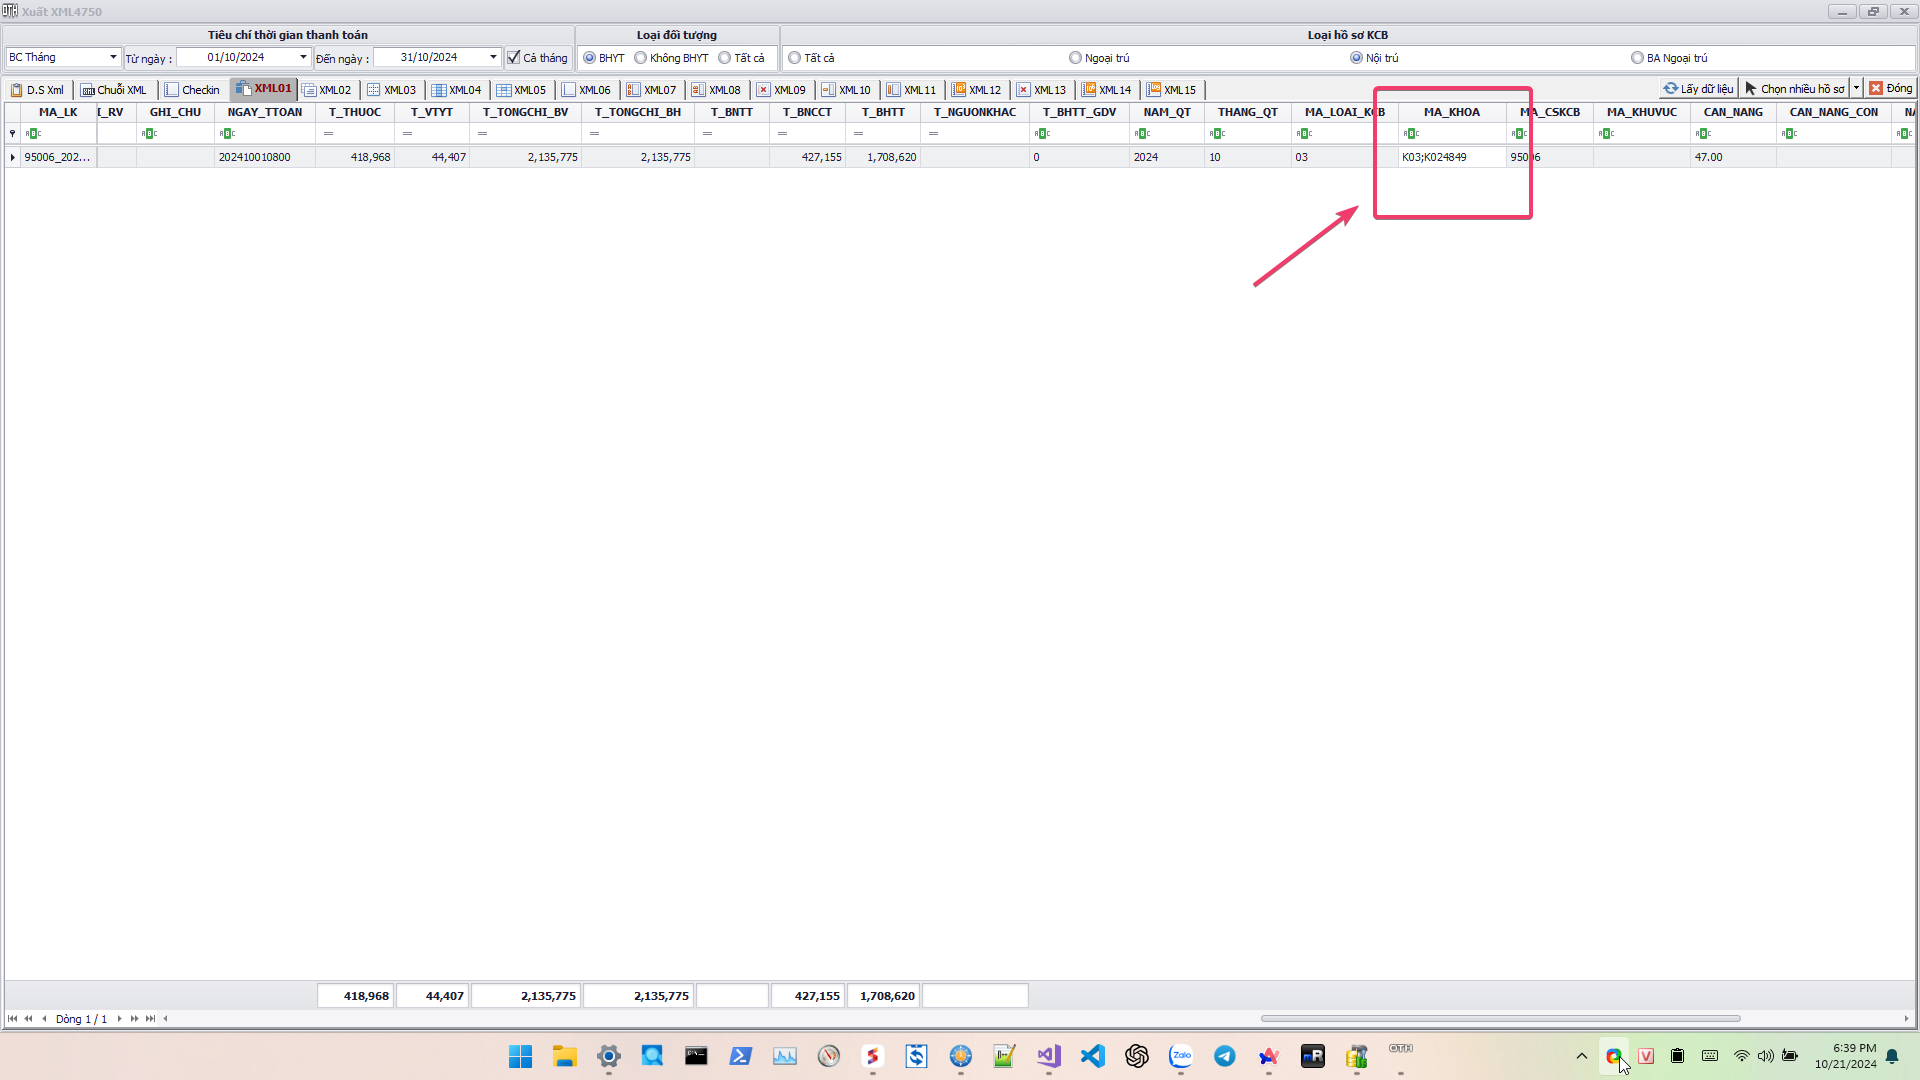
Task: Open the D.S Xml clipboard icon
Action: pos(16,90)
